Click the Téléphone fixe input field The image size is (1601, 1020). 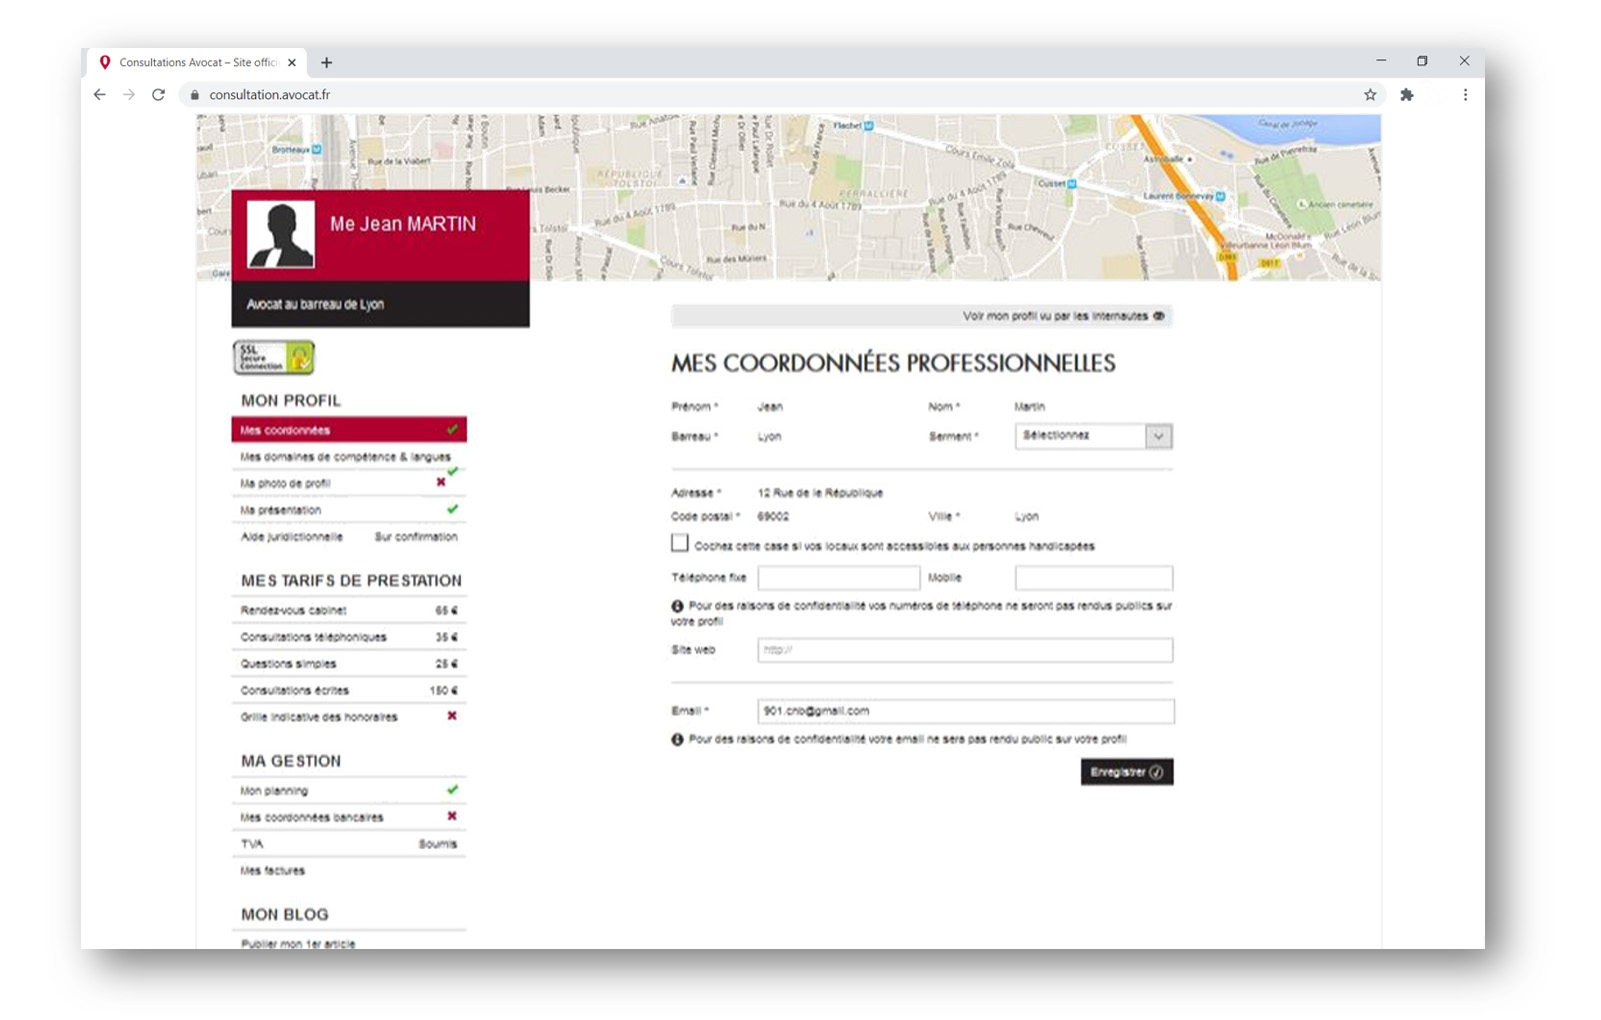pyautogui.click(x=838, y=577)
